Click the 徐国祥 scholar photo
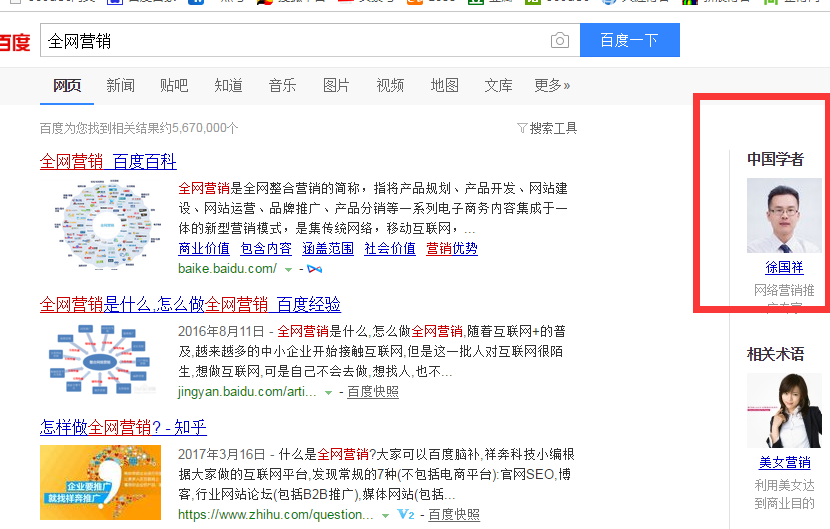Viewport: 830px width, 529px height. pos(784,216)
